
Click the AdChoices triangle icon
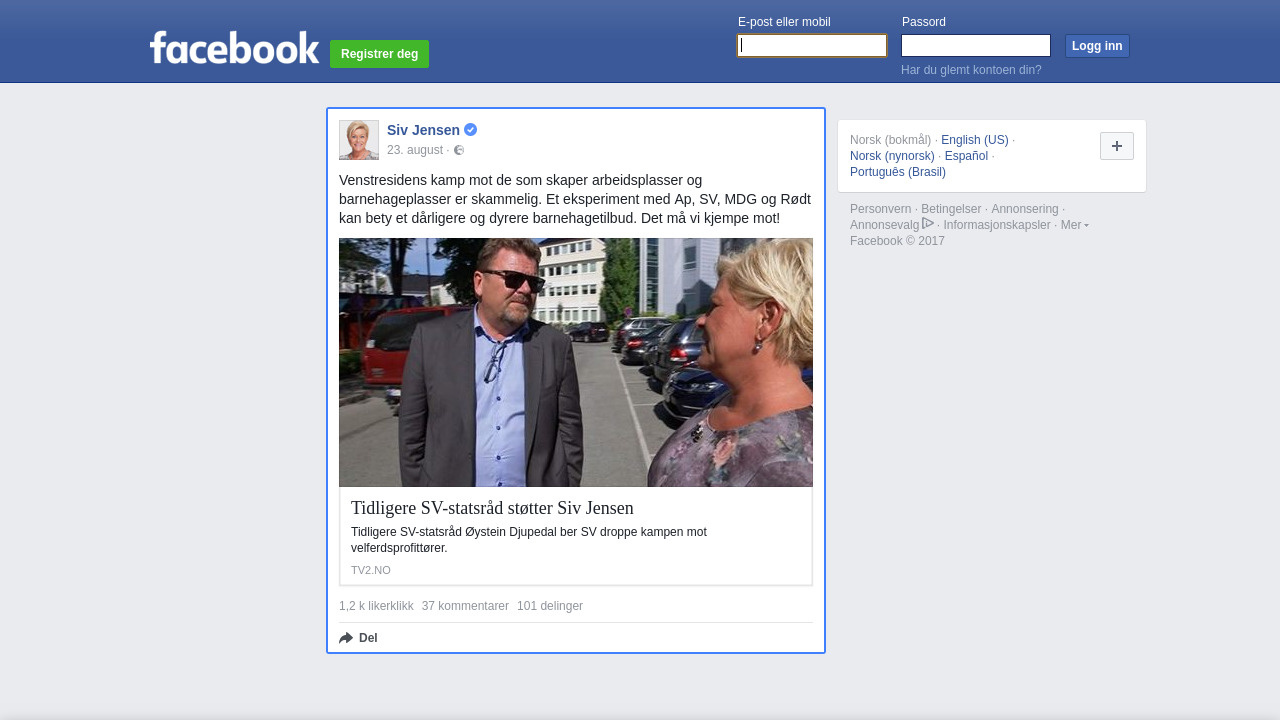(928, 224)
